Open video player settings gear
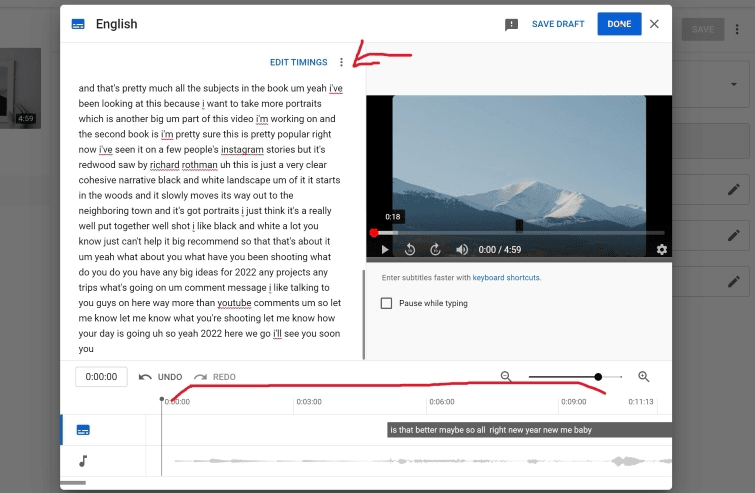Viewport: 755px width, 493px height. click(662, 249)
